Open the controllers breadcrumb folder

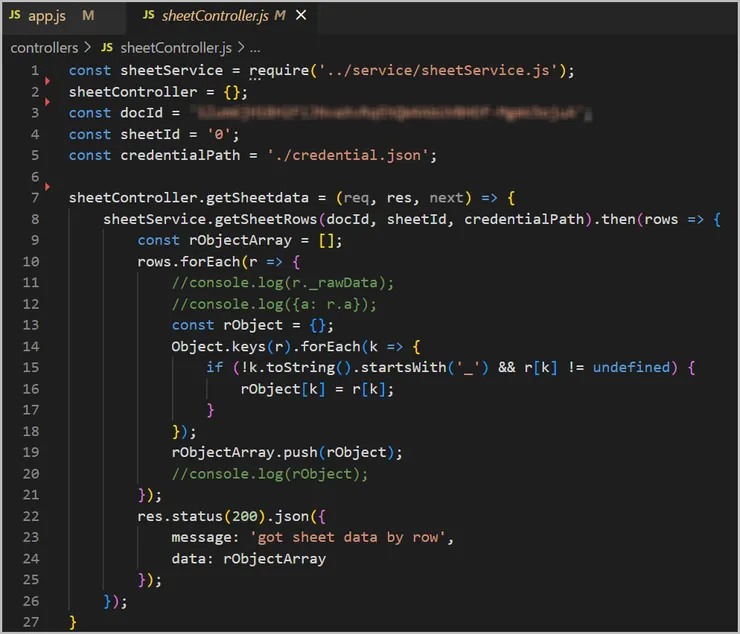tap(44, 48)
